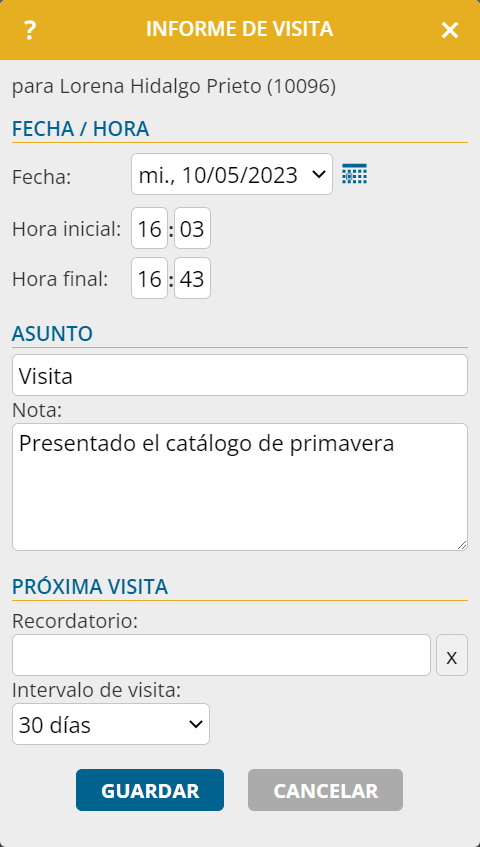Click the Informe de Visita title bar

coord(240,29)
